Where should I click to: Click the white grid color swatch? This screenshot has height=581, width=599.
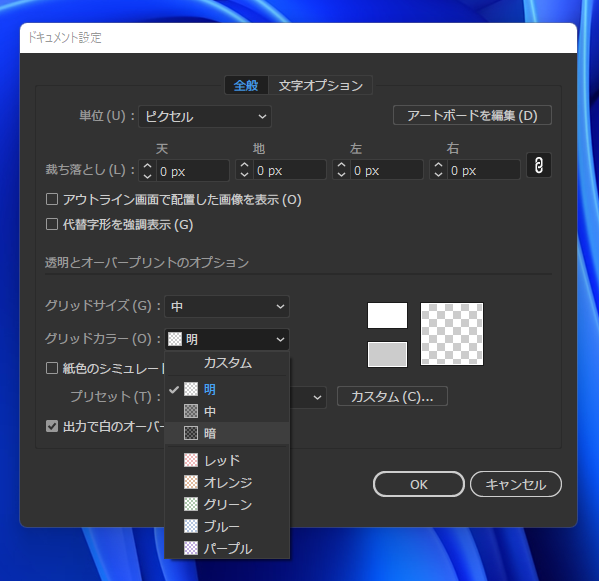click(387, 316)
